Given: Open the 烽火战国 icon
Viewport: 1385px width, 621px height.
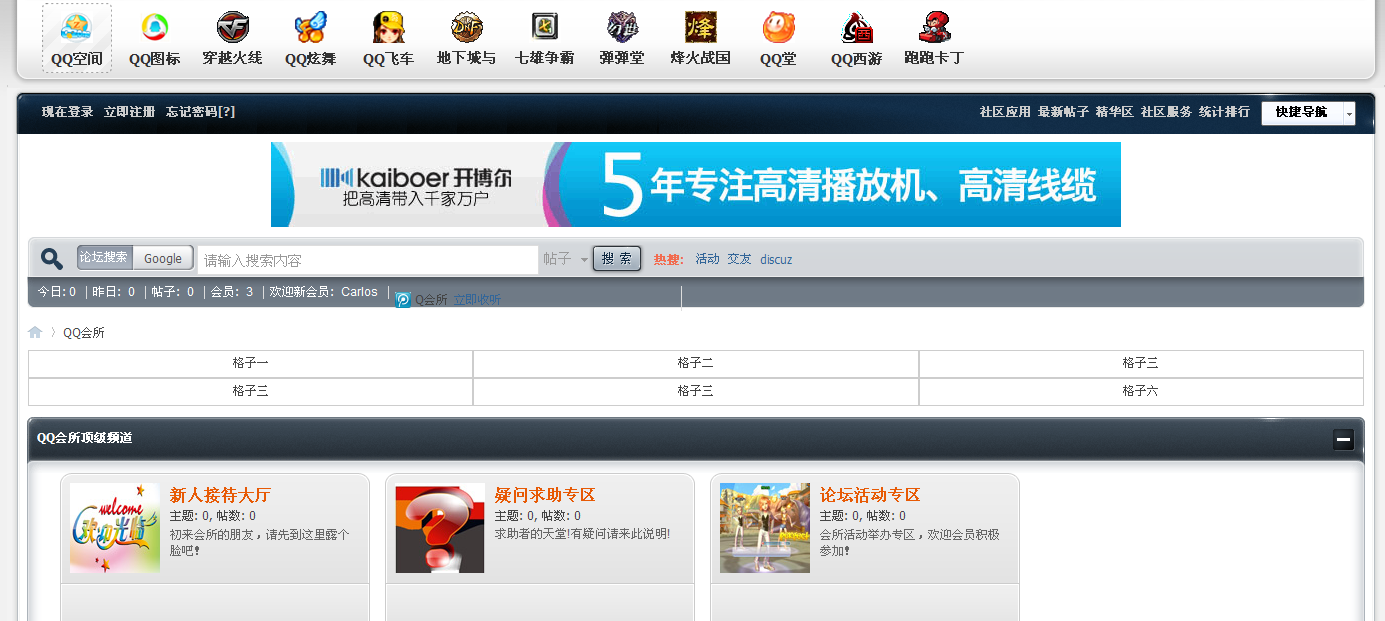Looking at the screenshot, I should pyautogui.click(x=700, y=38).
